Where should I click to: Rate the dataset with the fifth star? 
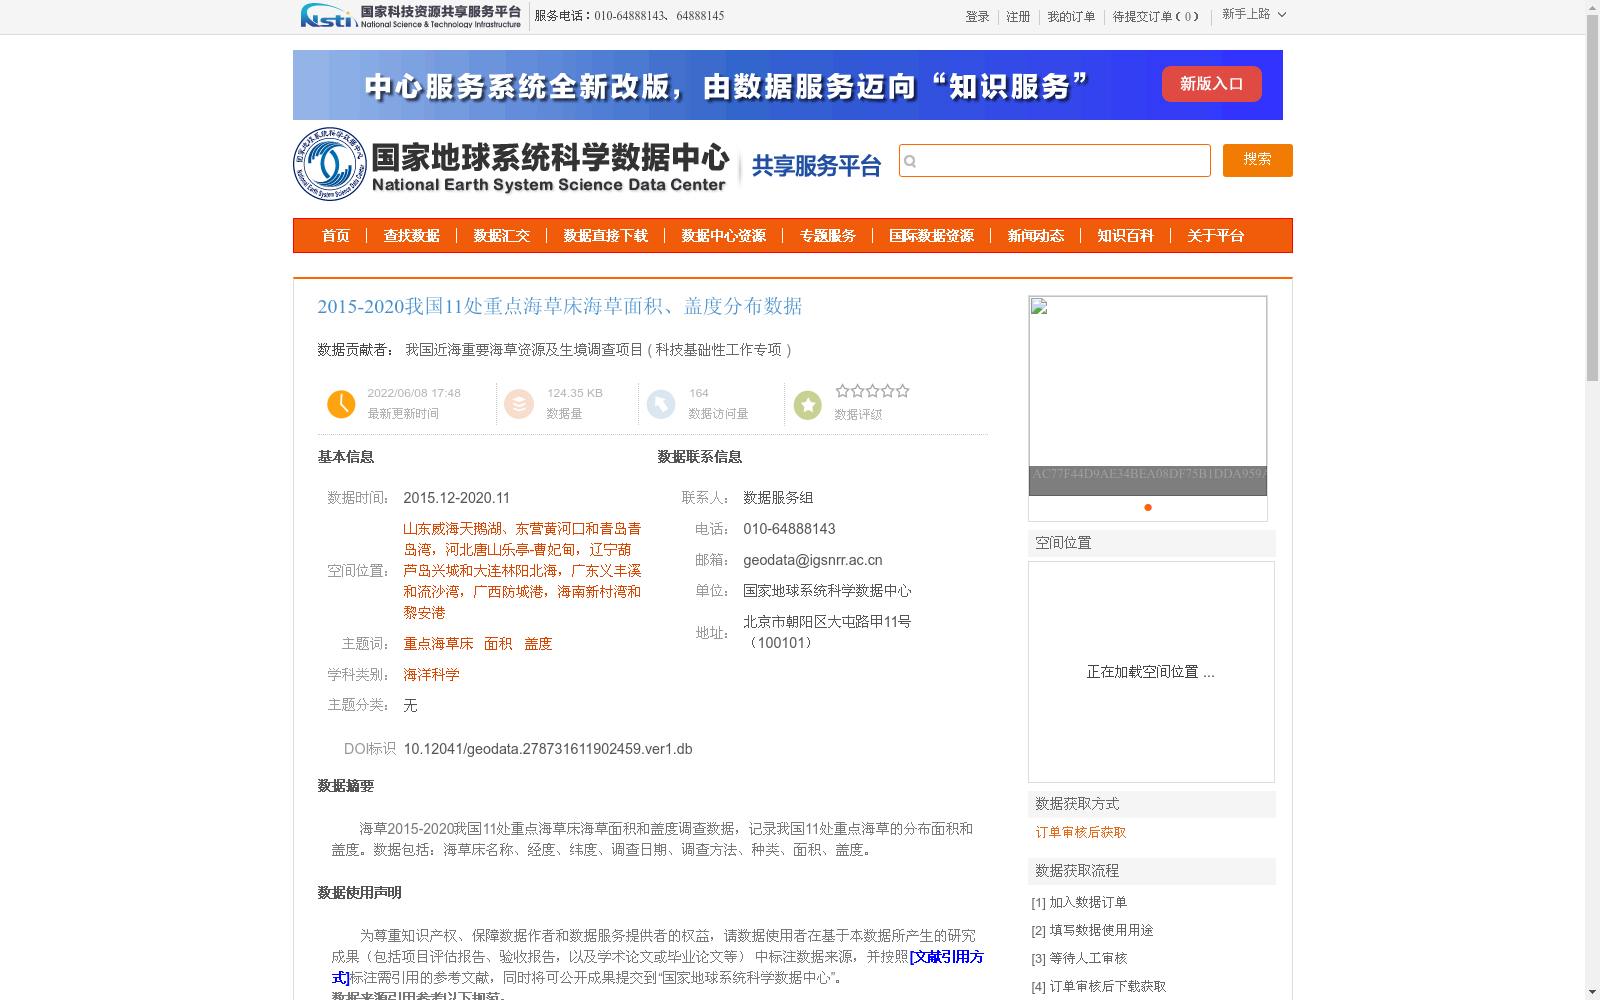pos(903,391)
